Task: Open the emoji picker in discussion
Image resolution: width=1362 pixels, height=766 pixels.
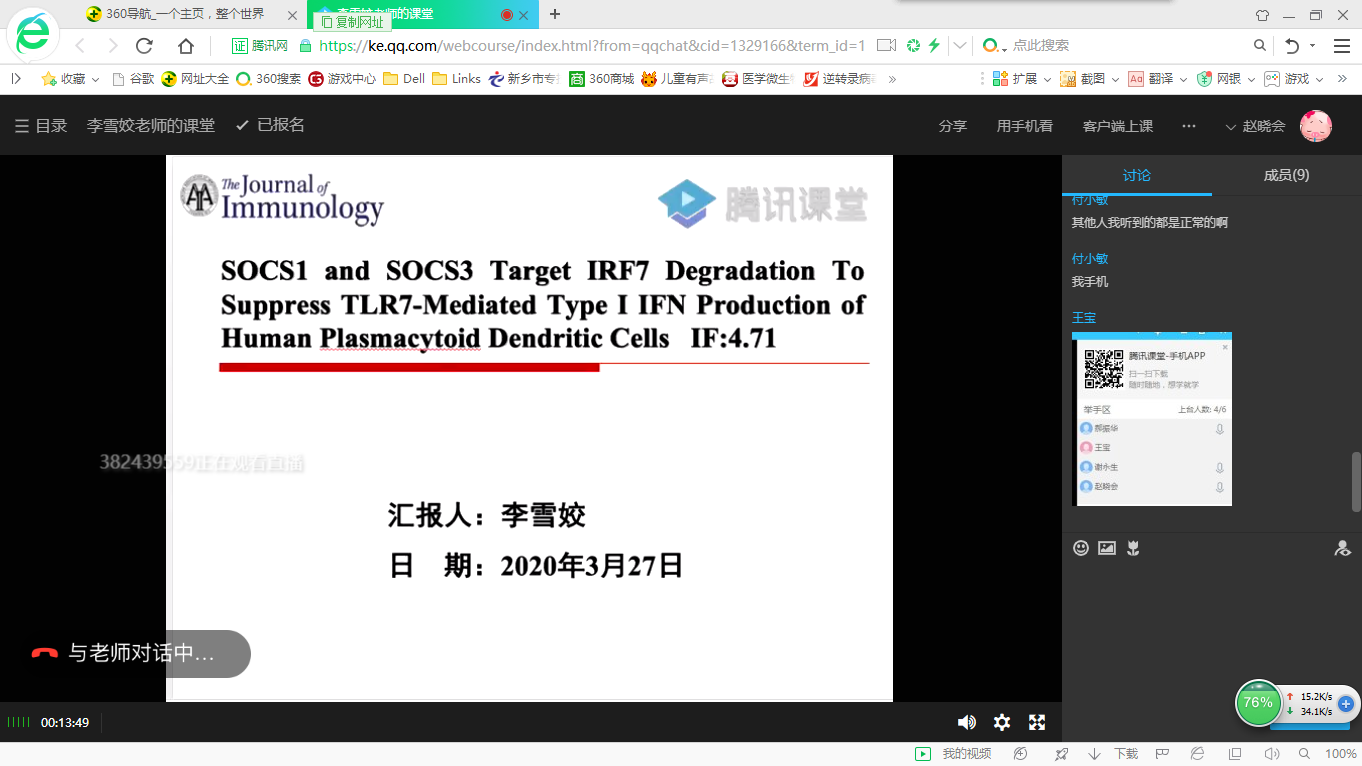Action: pyautogui.click(x=1081, y=548)
